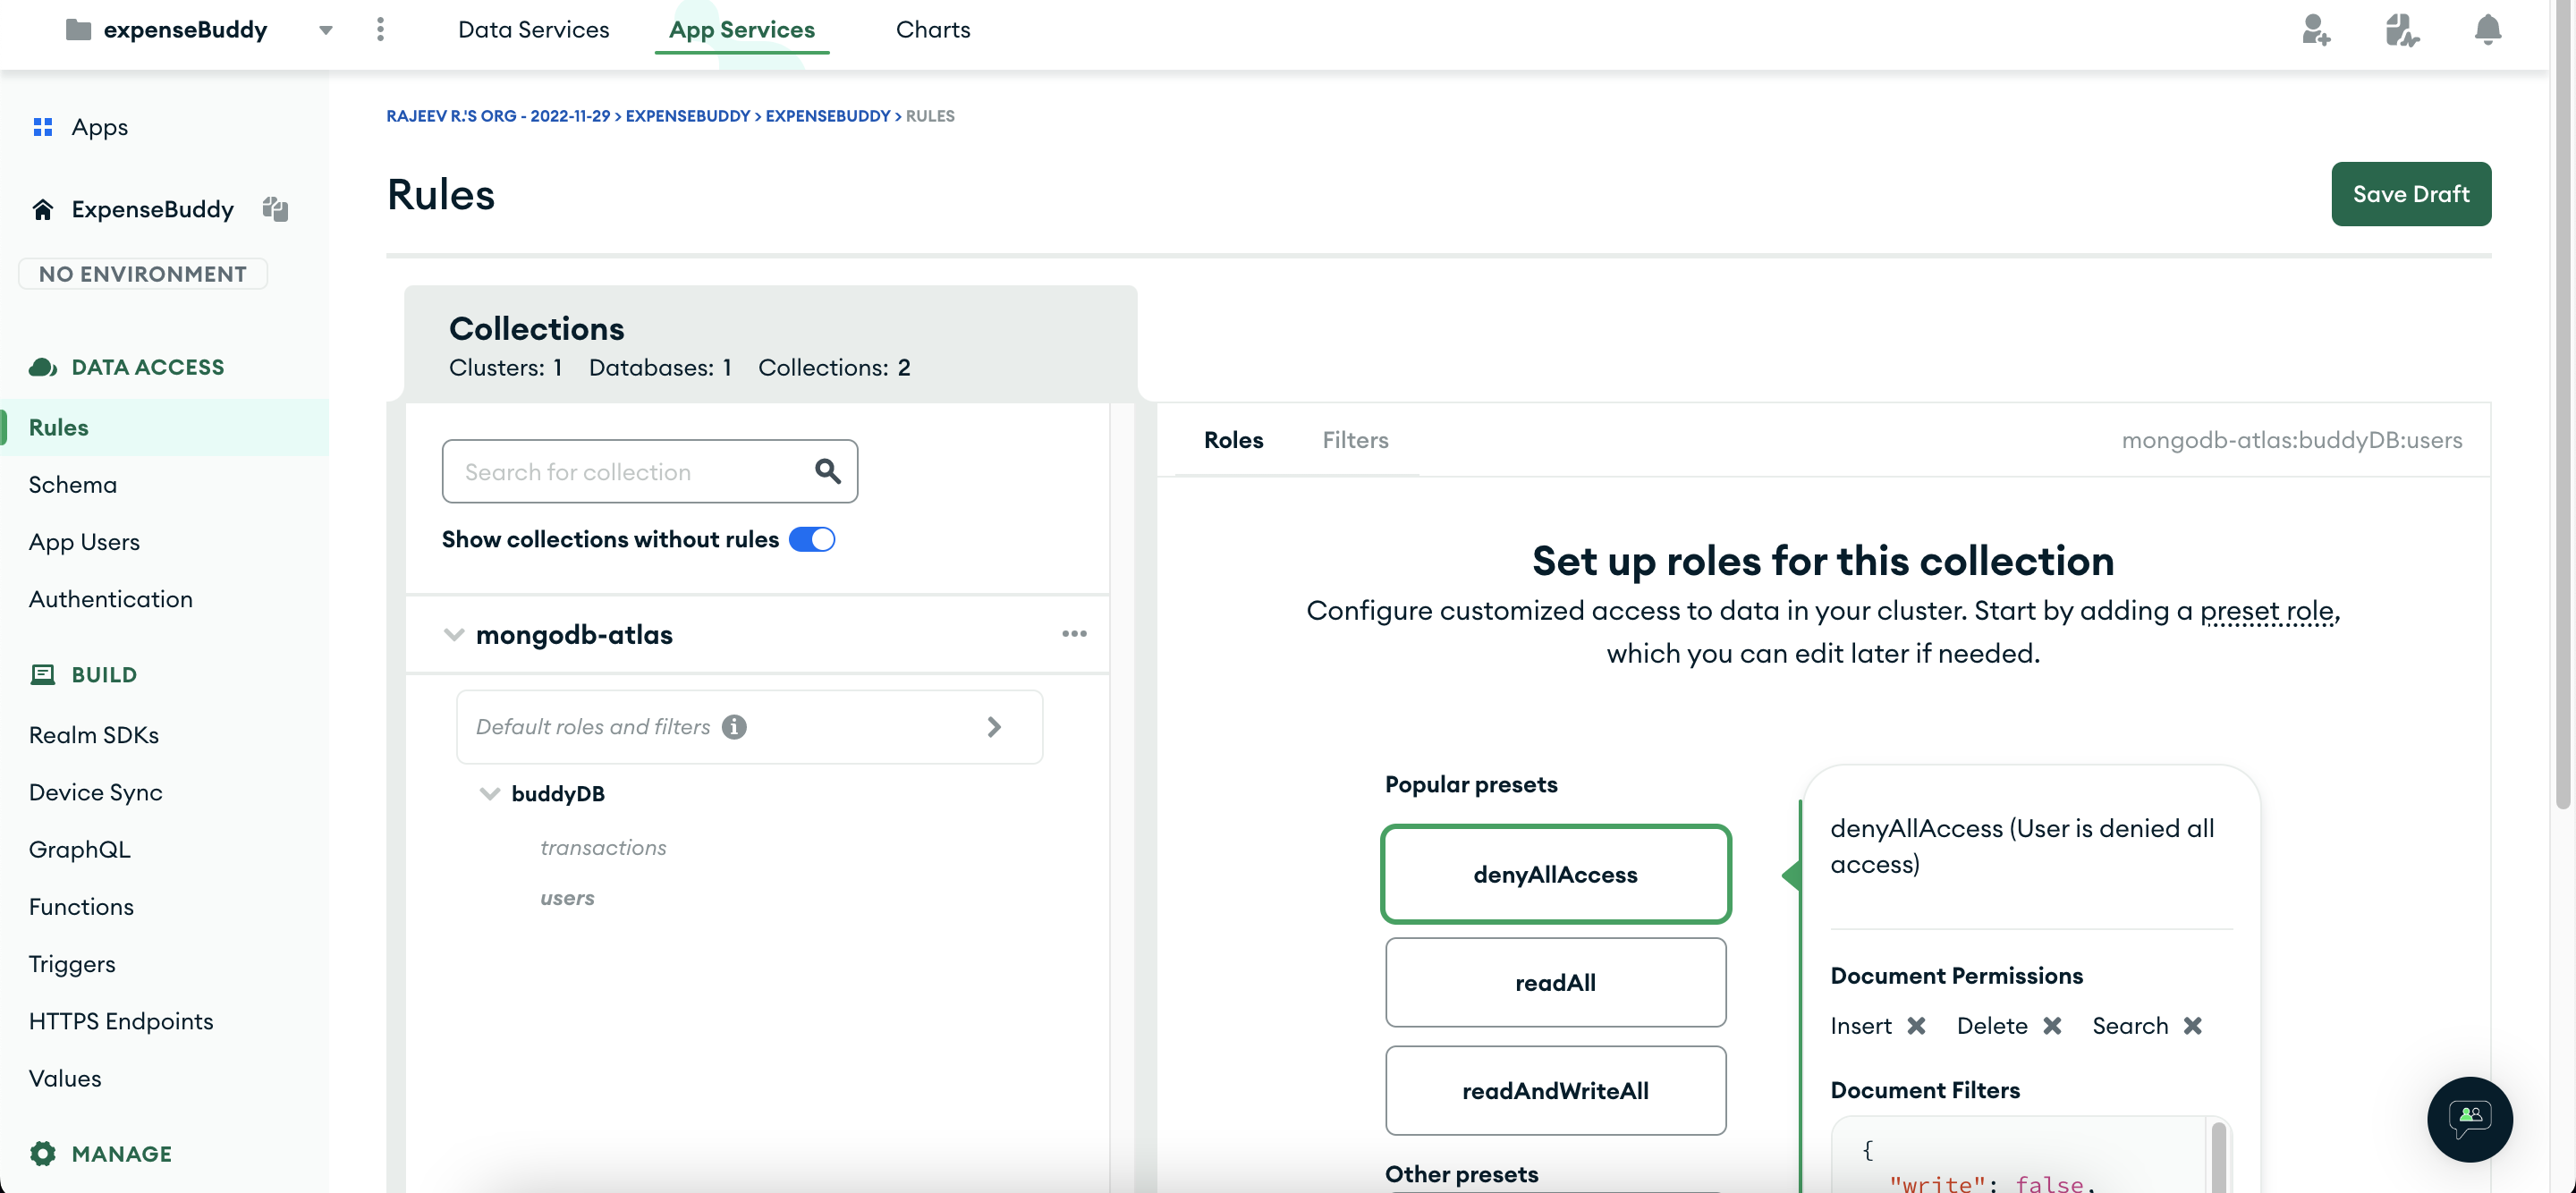
Task: Select the users collection
Action: (567, 898)
